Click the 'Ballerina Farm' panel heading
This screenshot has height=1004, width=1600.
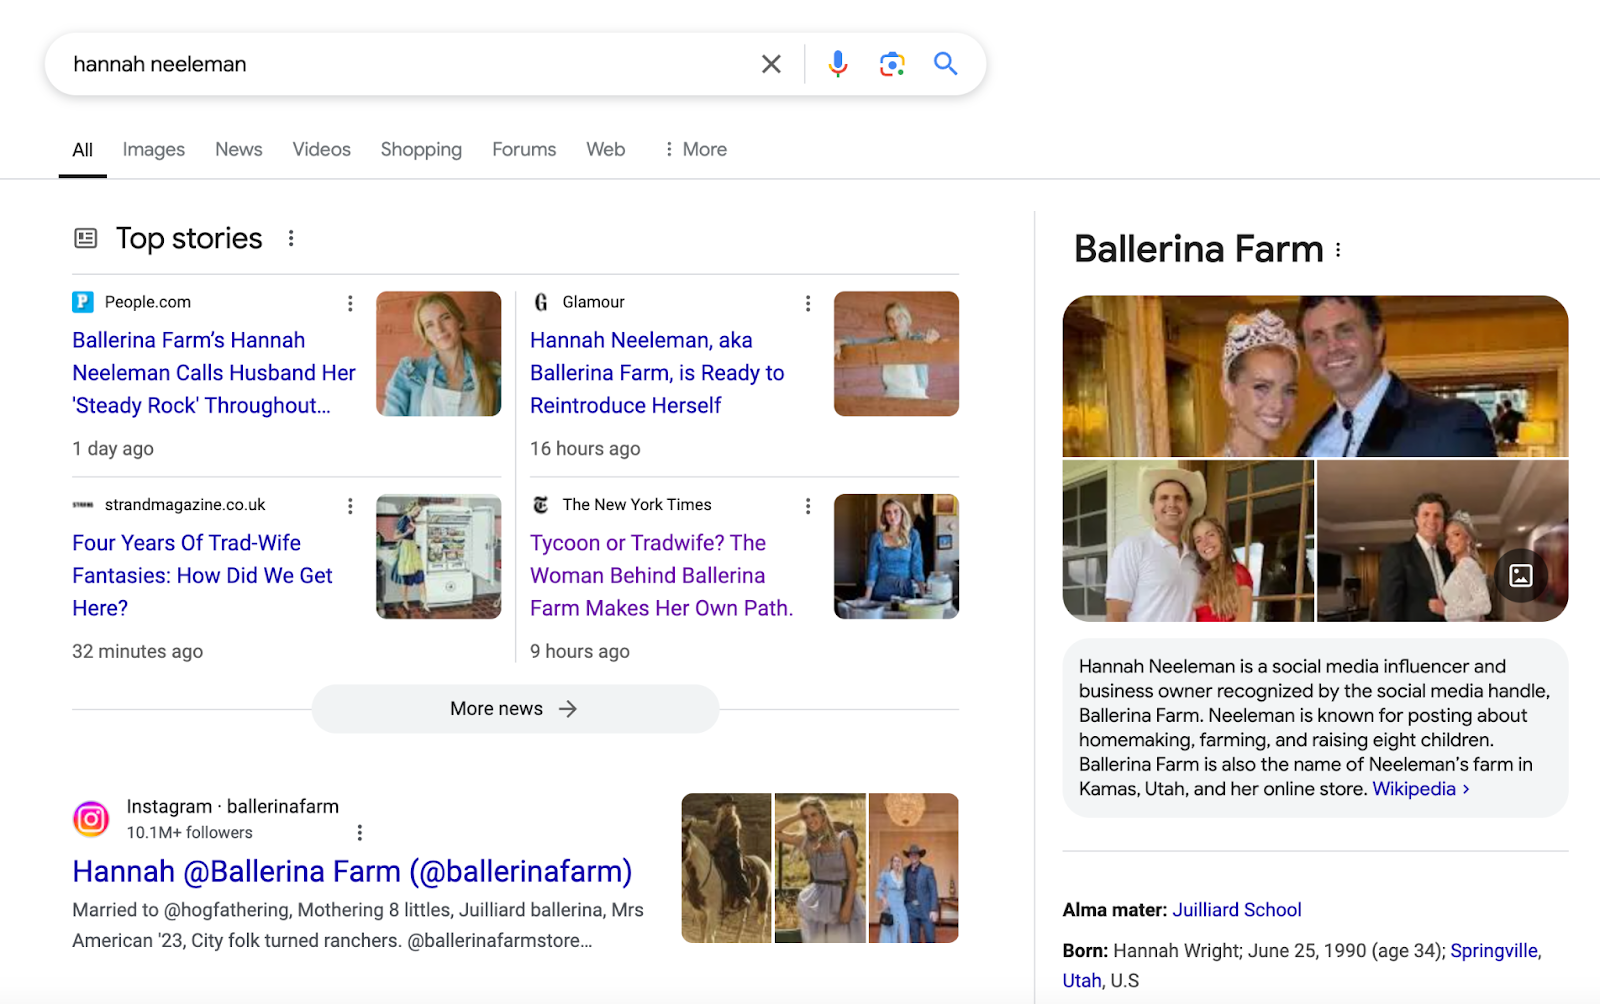1198,249
